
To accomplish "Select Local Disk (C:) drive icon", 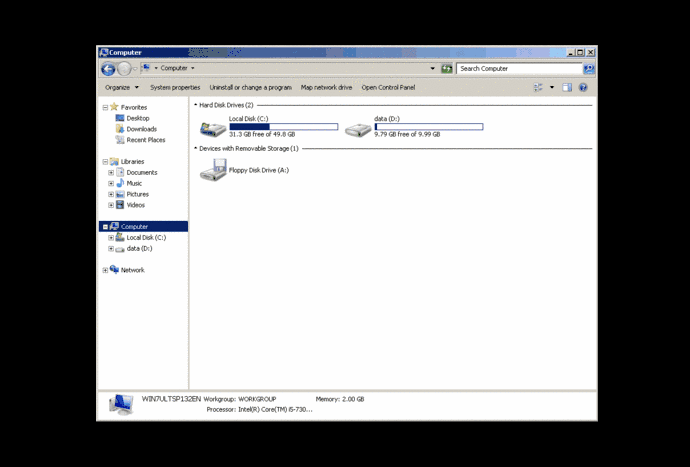I will 213,129.
